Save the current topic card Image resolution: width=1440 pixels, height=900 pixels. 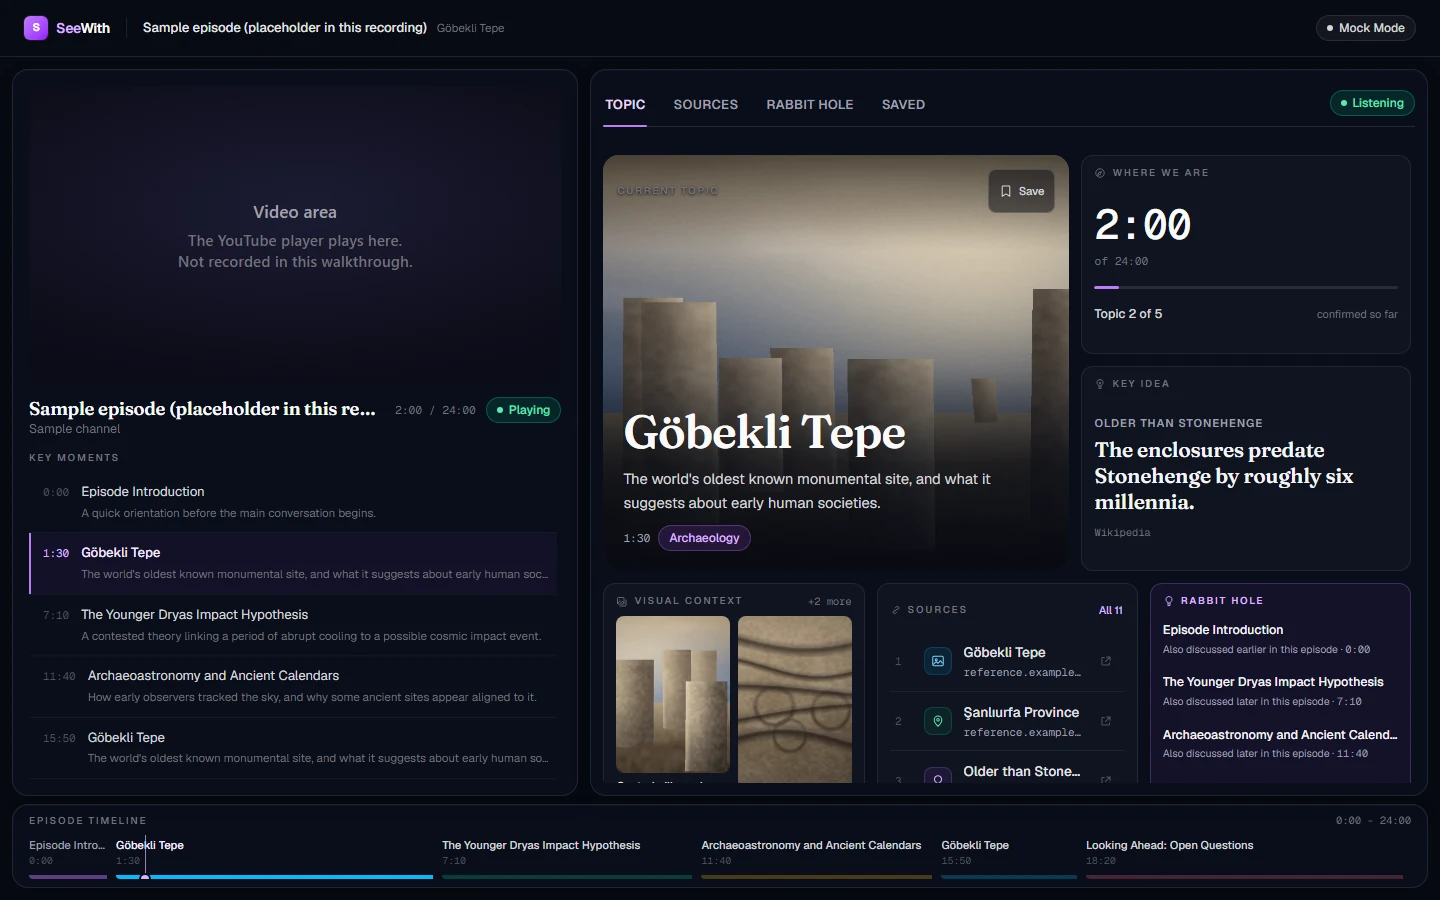1022,191
